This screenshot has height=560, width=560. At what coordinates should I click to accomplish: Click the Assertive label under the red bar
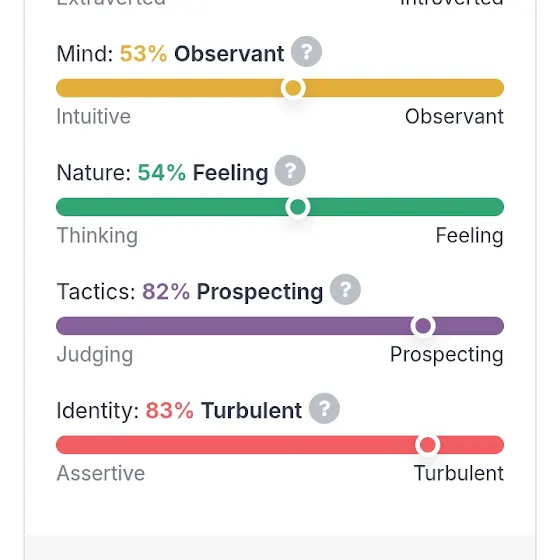[x=101, y=473]
